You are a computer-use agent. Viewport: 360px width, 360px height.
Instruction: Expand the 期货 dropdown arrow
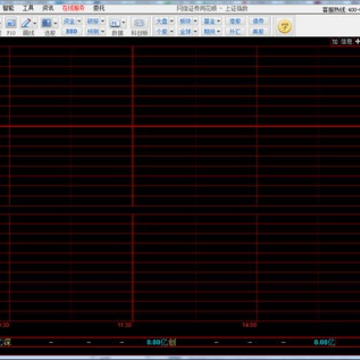tap(219, 31)
